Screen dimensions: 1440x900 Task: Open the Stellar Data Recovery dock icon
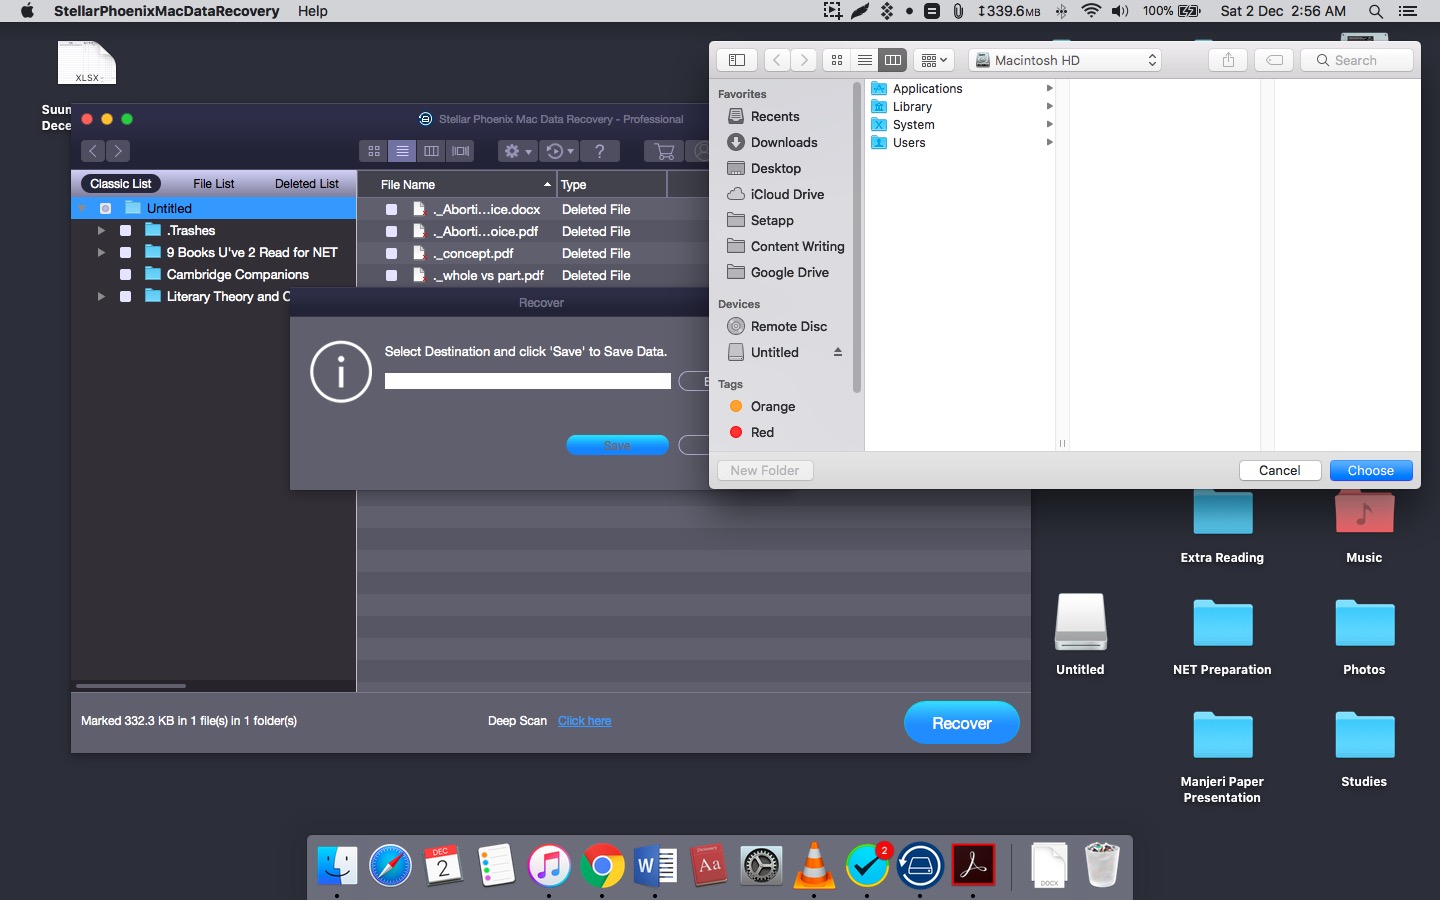tap(920, 865)
